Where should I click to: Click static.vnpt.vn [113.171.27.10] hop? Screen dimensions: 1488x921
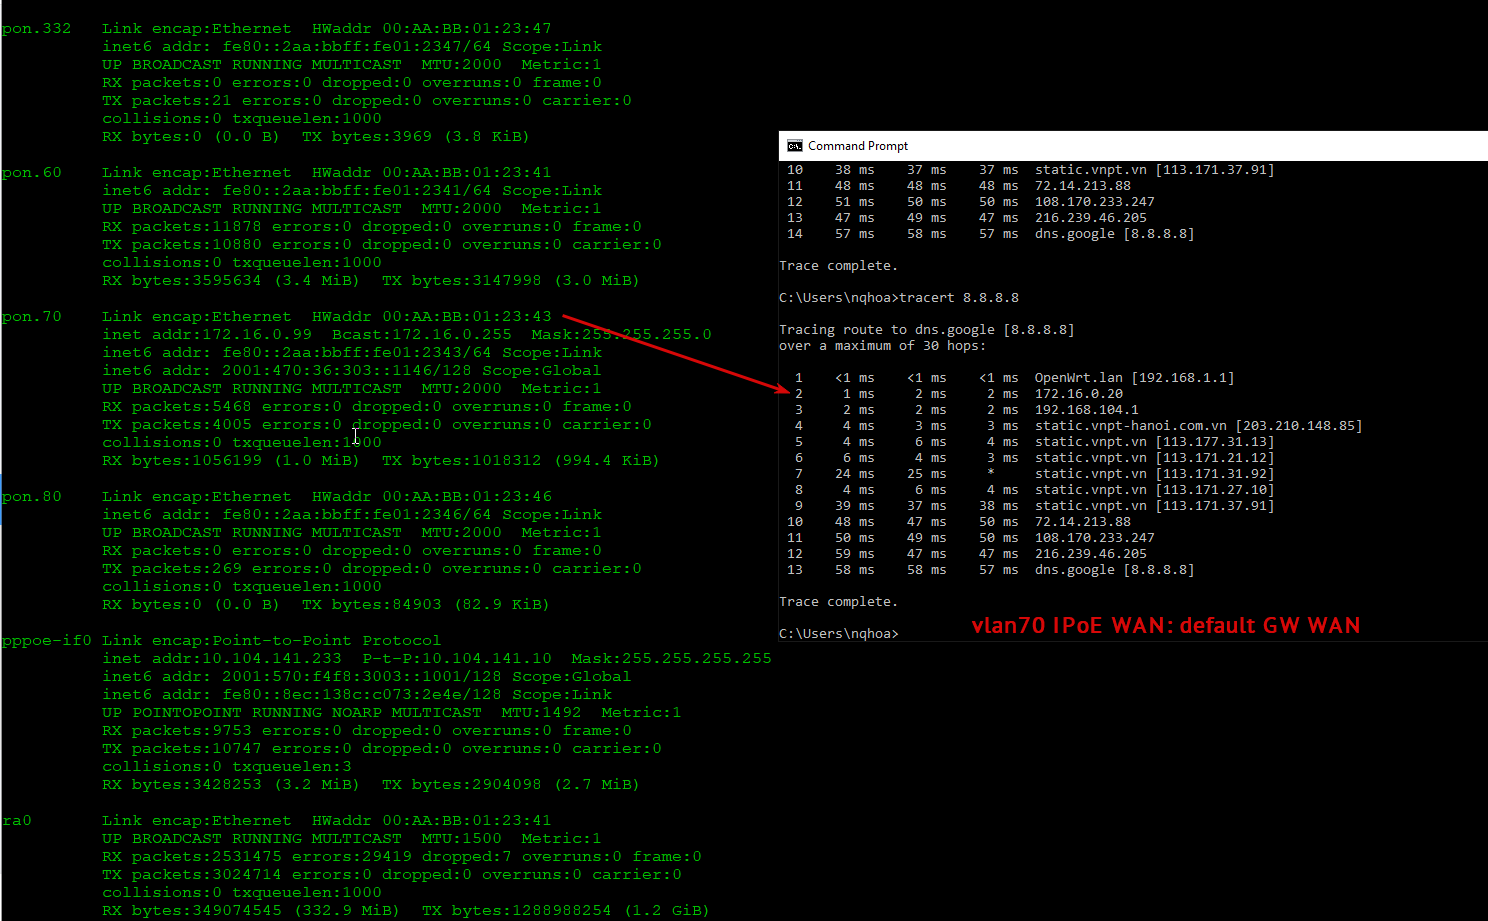click(1155, 489)
